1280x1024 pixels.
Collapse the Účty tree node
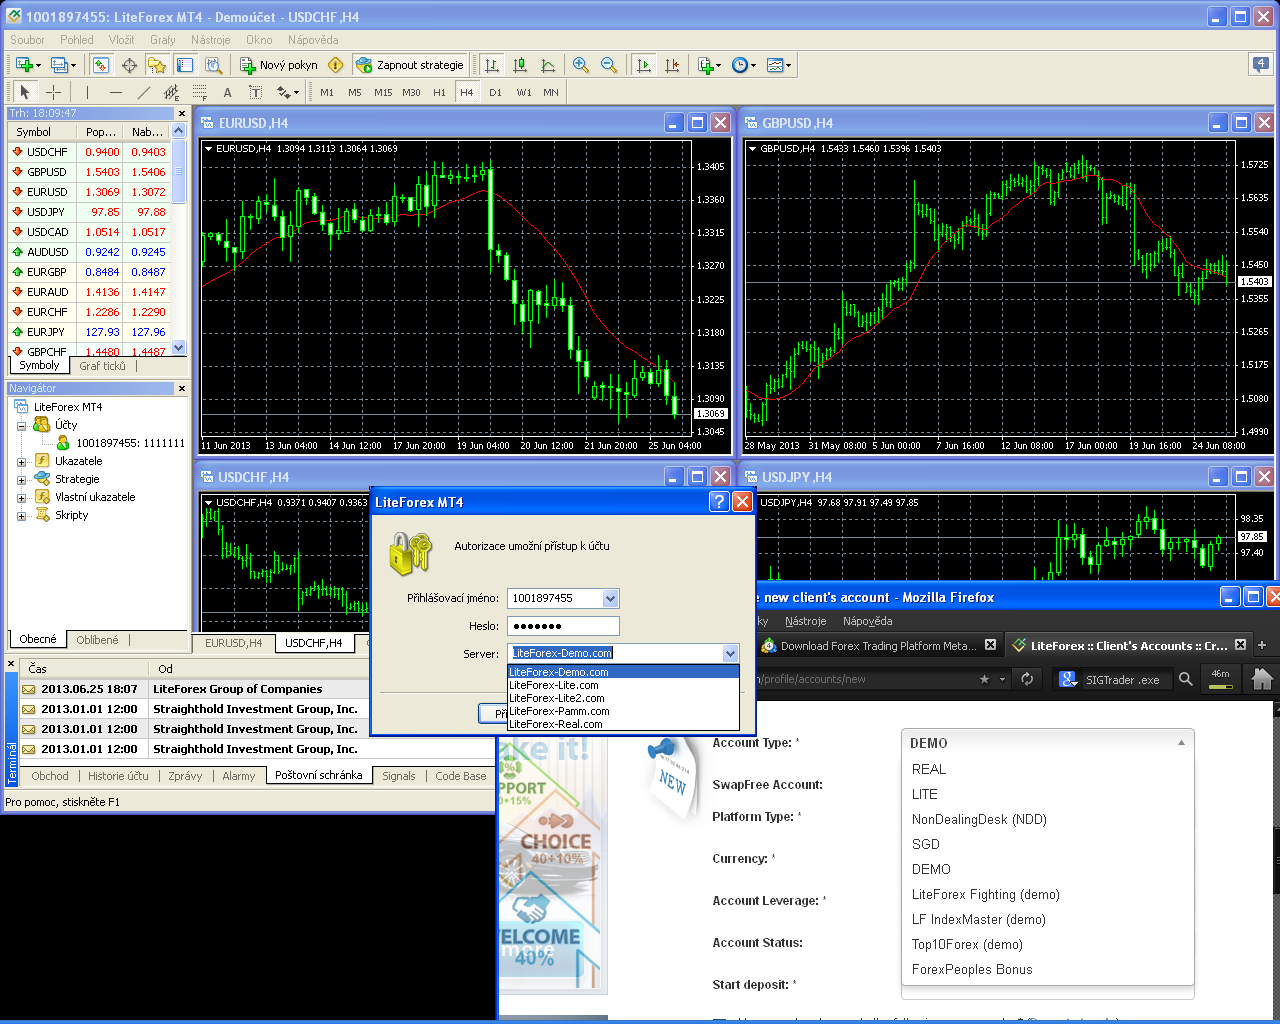coord(21,425)
